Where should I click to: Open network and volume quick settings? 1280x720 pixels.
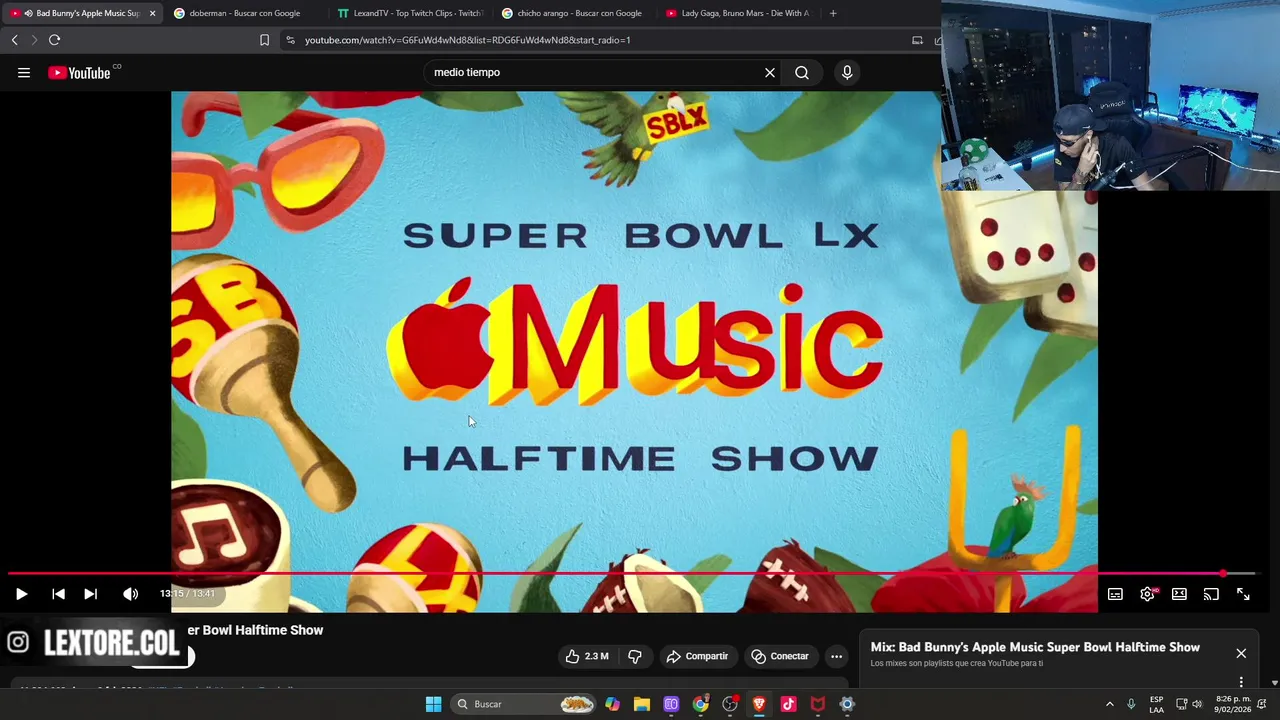click(x=1189, y=704)
